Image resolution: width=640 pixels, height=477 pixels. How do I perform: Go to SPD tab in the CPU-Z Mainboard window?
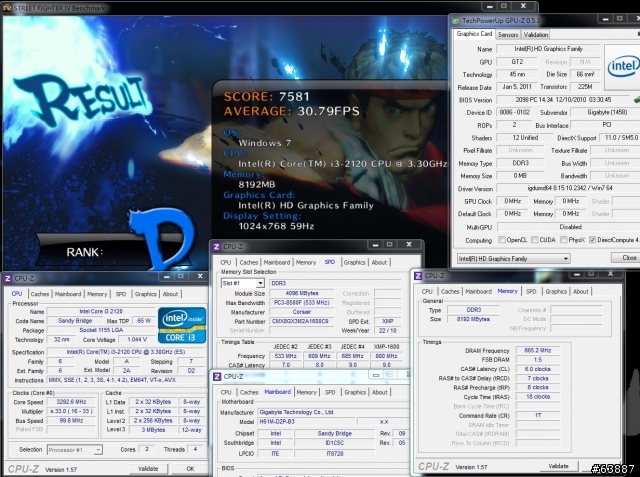point(330,392)
